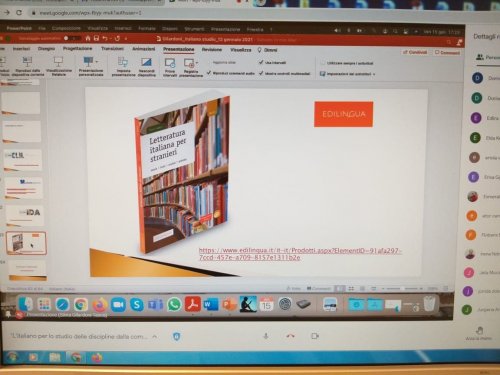Hang up the call with the red phone icon
Viewport: 500px width, 375px height.
[290, 336]
